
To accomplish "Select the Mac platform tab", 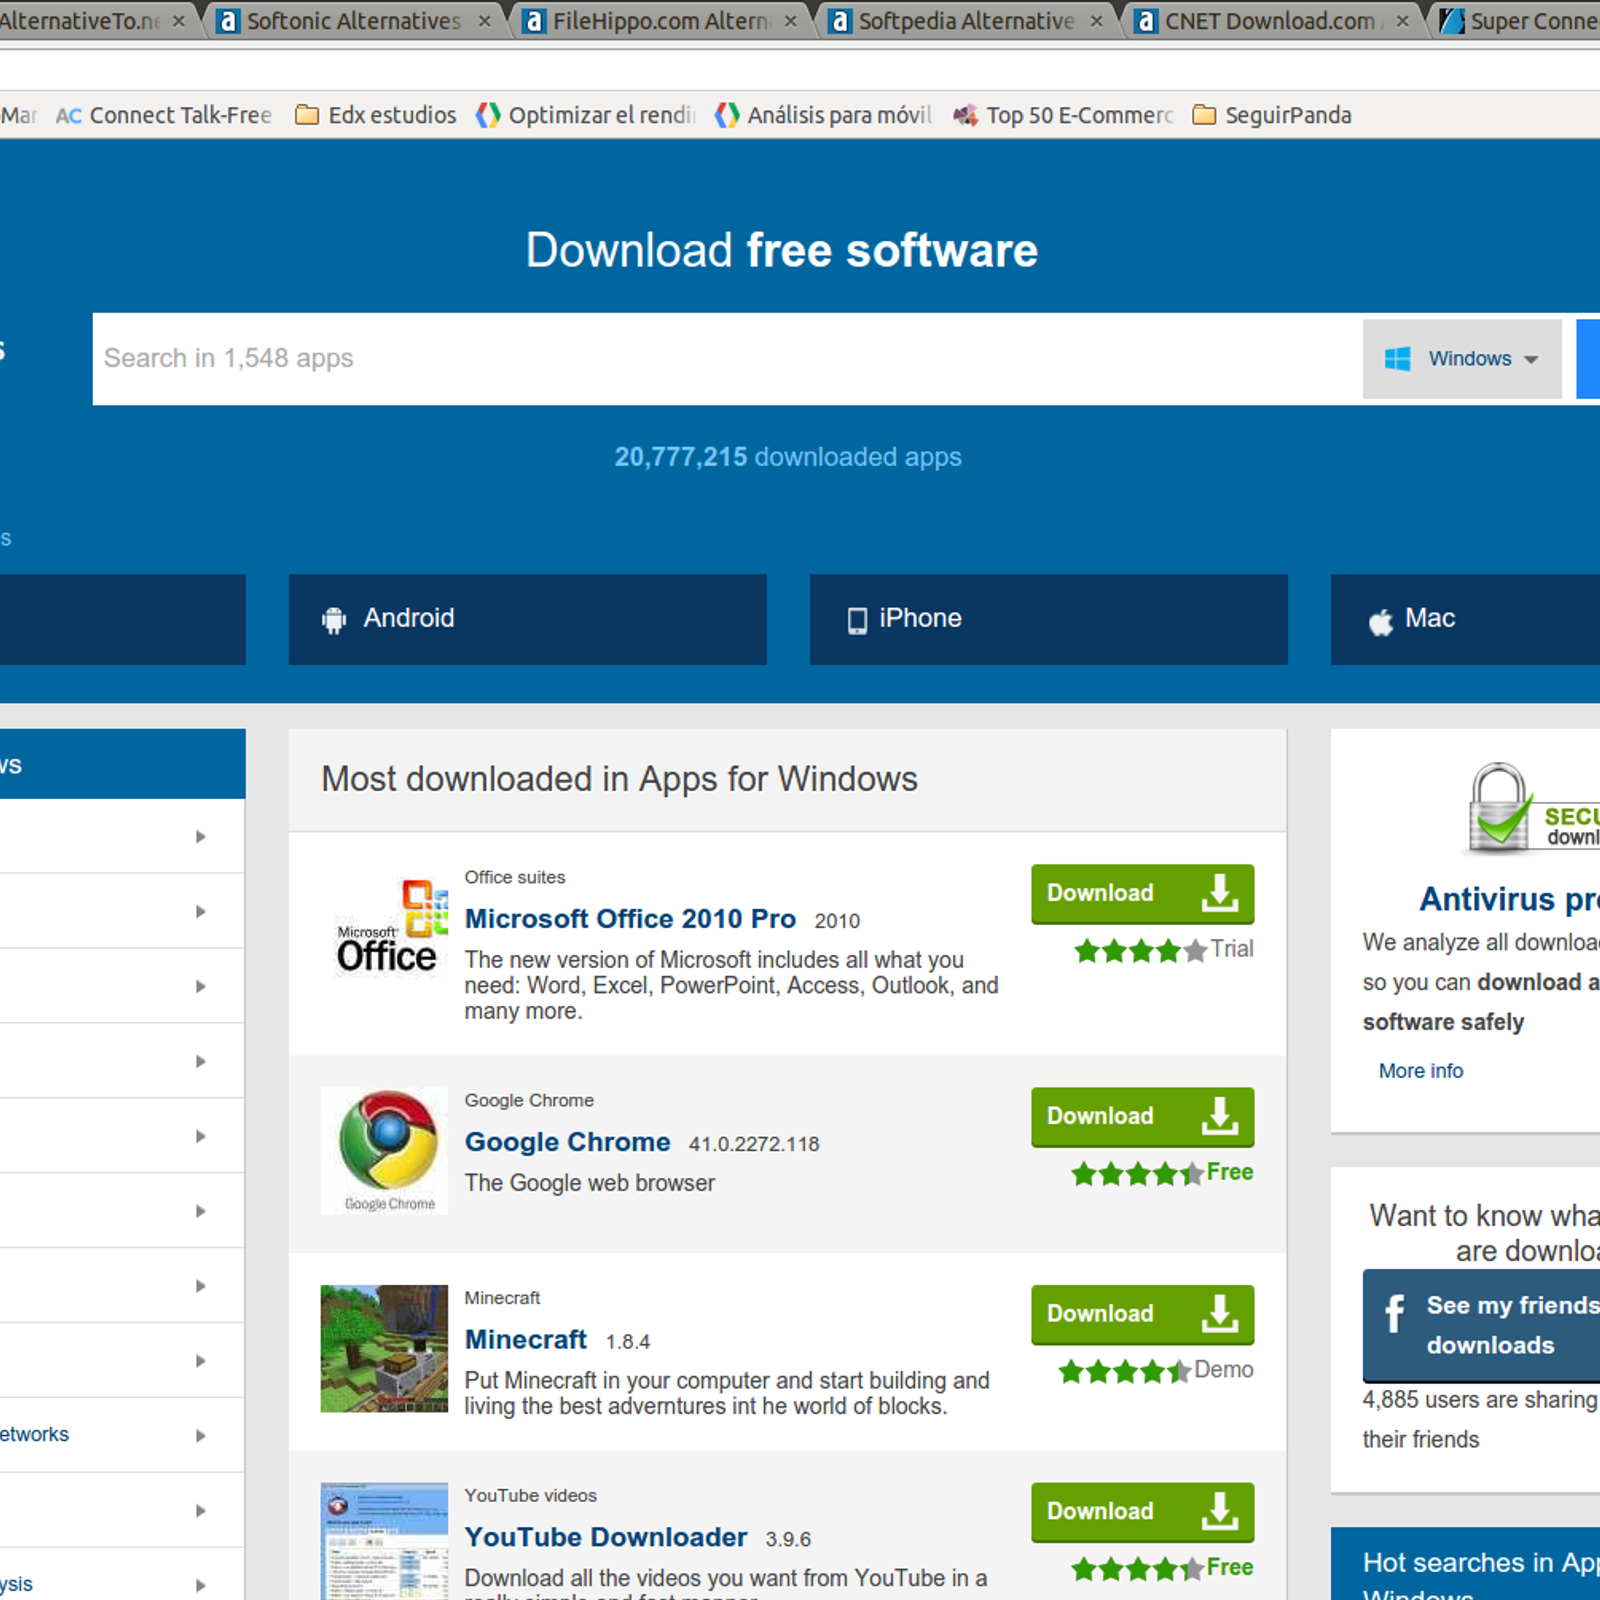I will pos(1465,619).
